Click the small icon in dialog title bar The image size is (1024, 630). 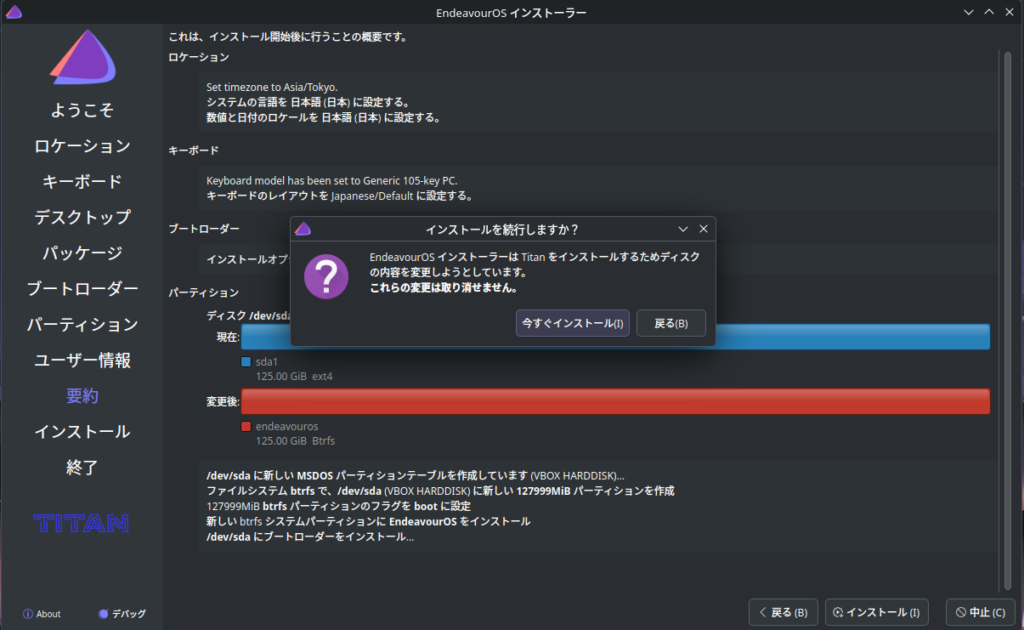(x=303, y=229)
